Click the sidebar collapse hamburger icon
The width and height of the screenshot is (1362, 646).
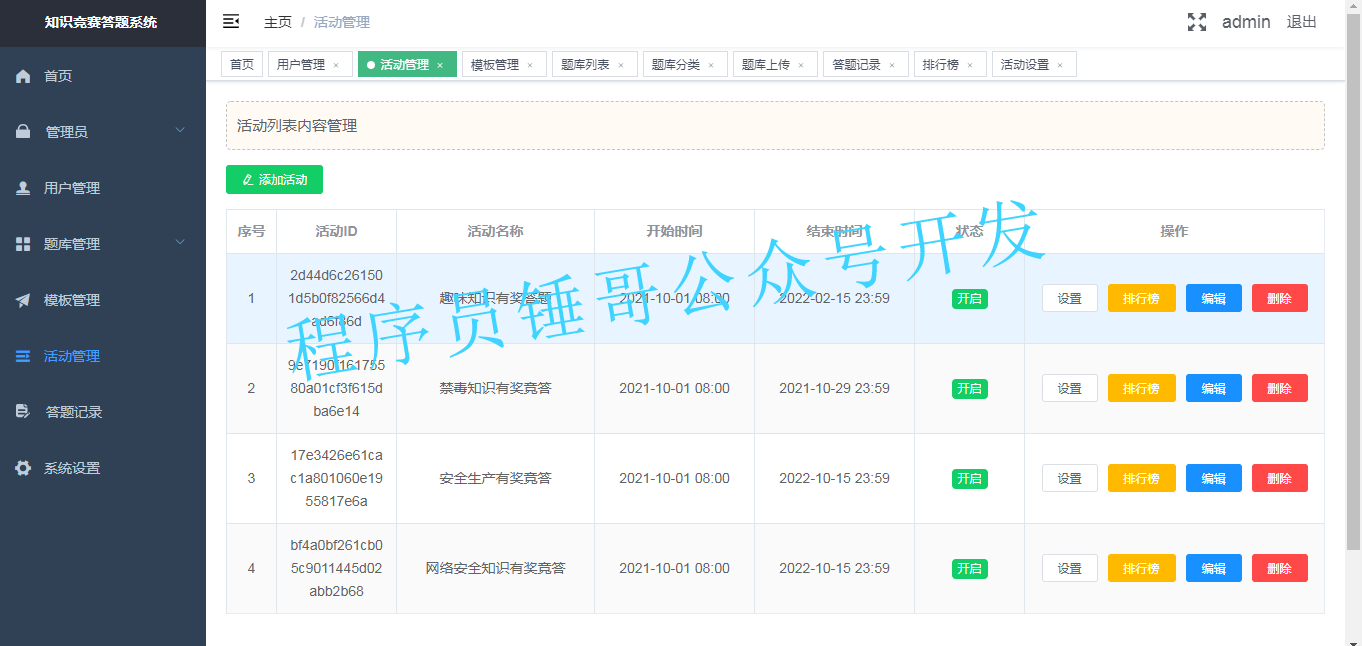tap(231, 21)
